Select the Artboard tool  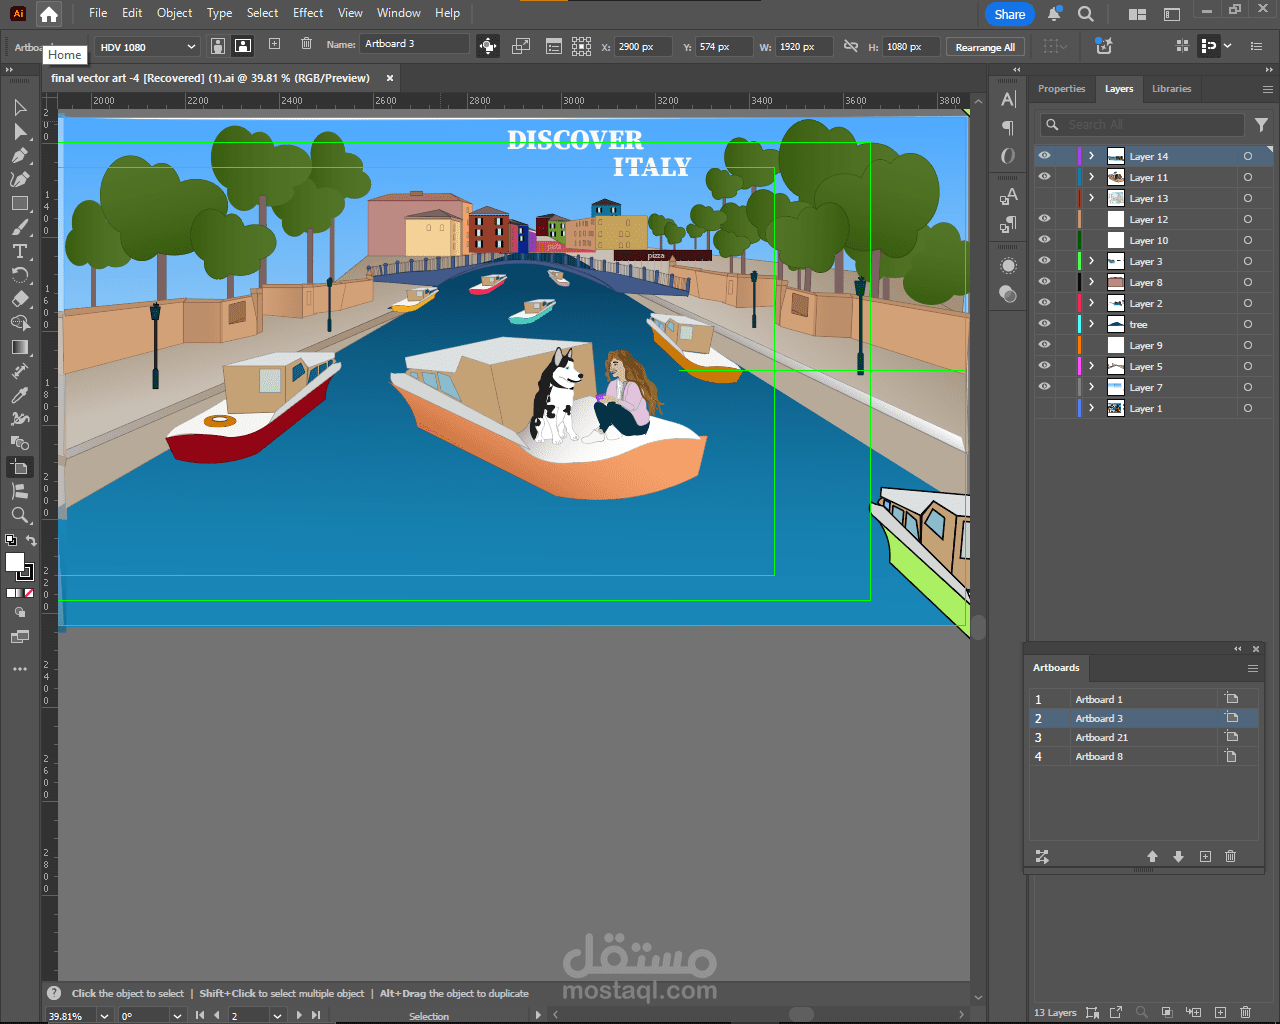(x=19, y=467)
